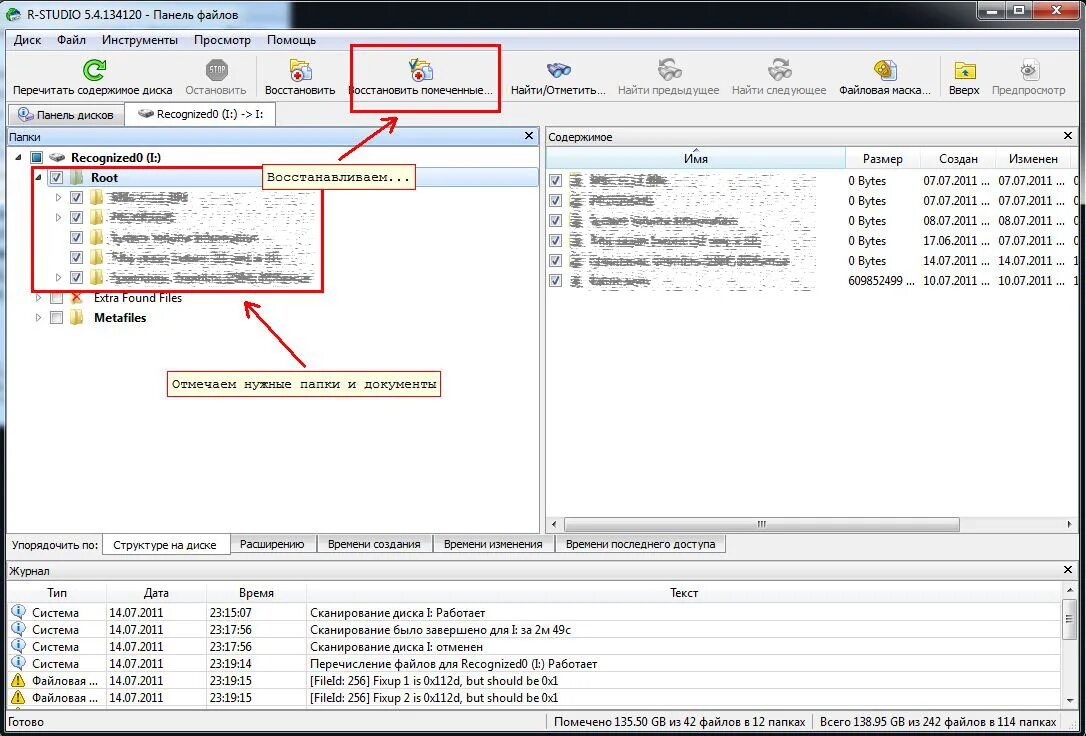Open Файловая маска tool icon
The width and height of the screenshot is (1086, 736).
pos(884,70)
